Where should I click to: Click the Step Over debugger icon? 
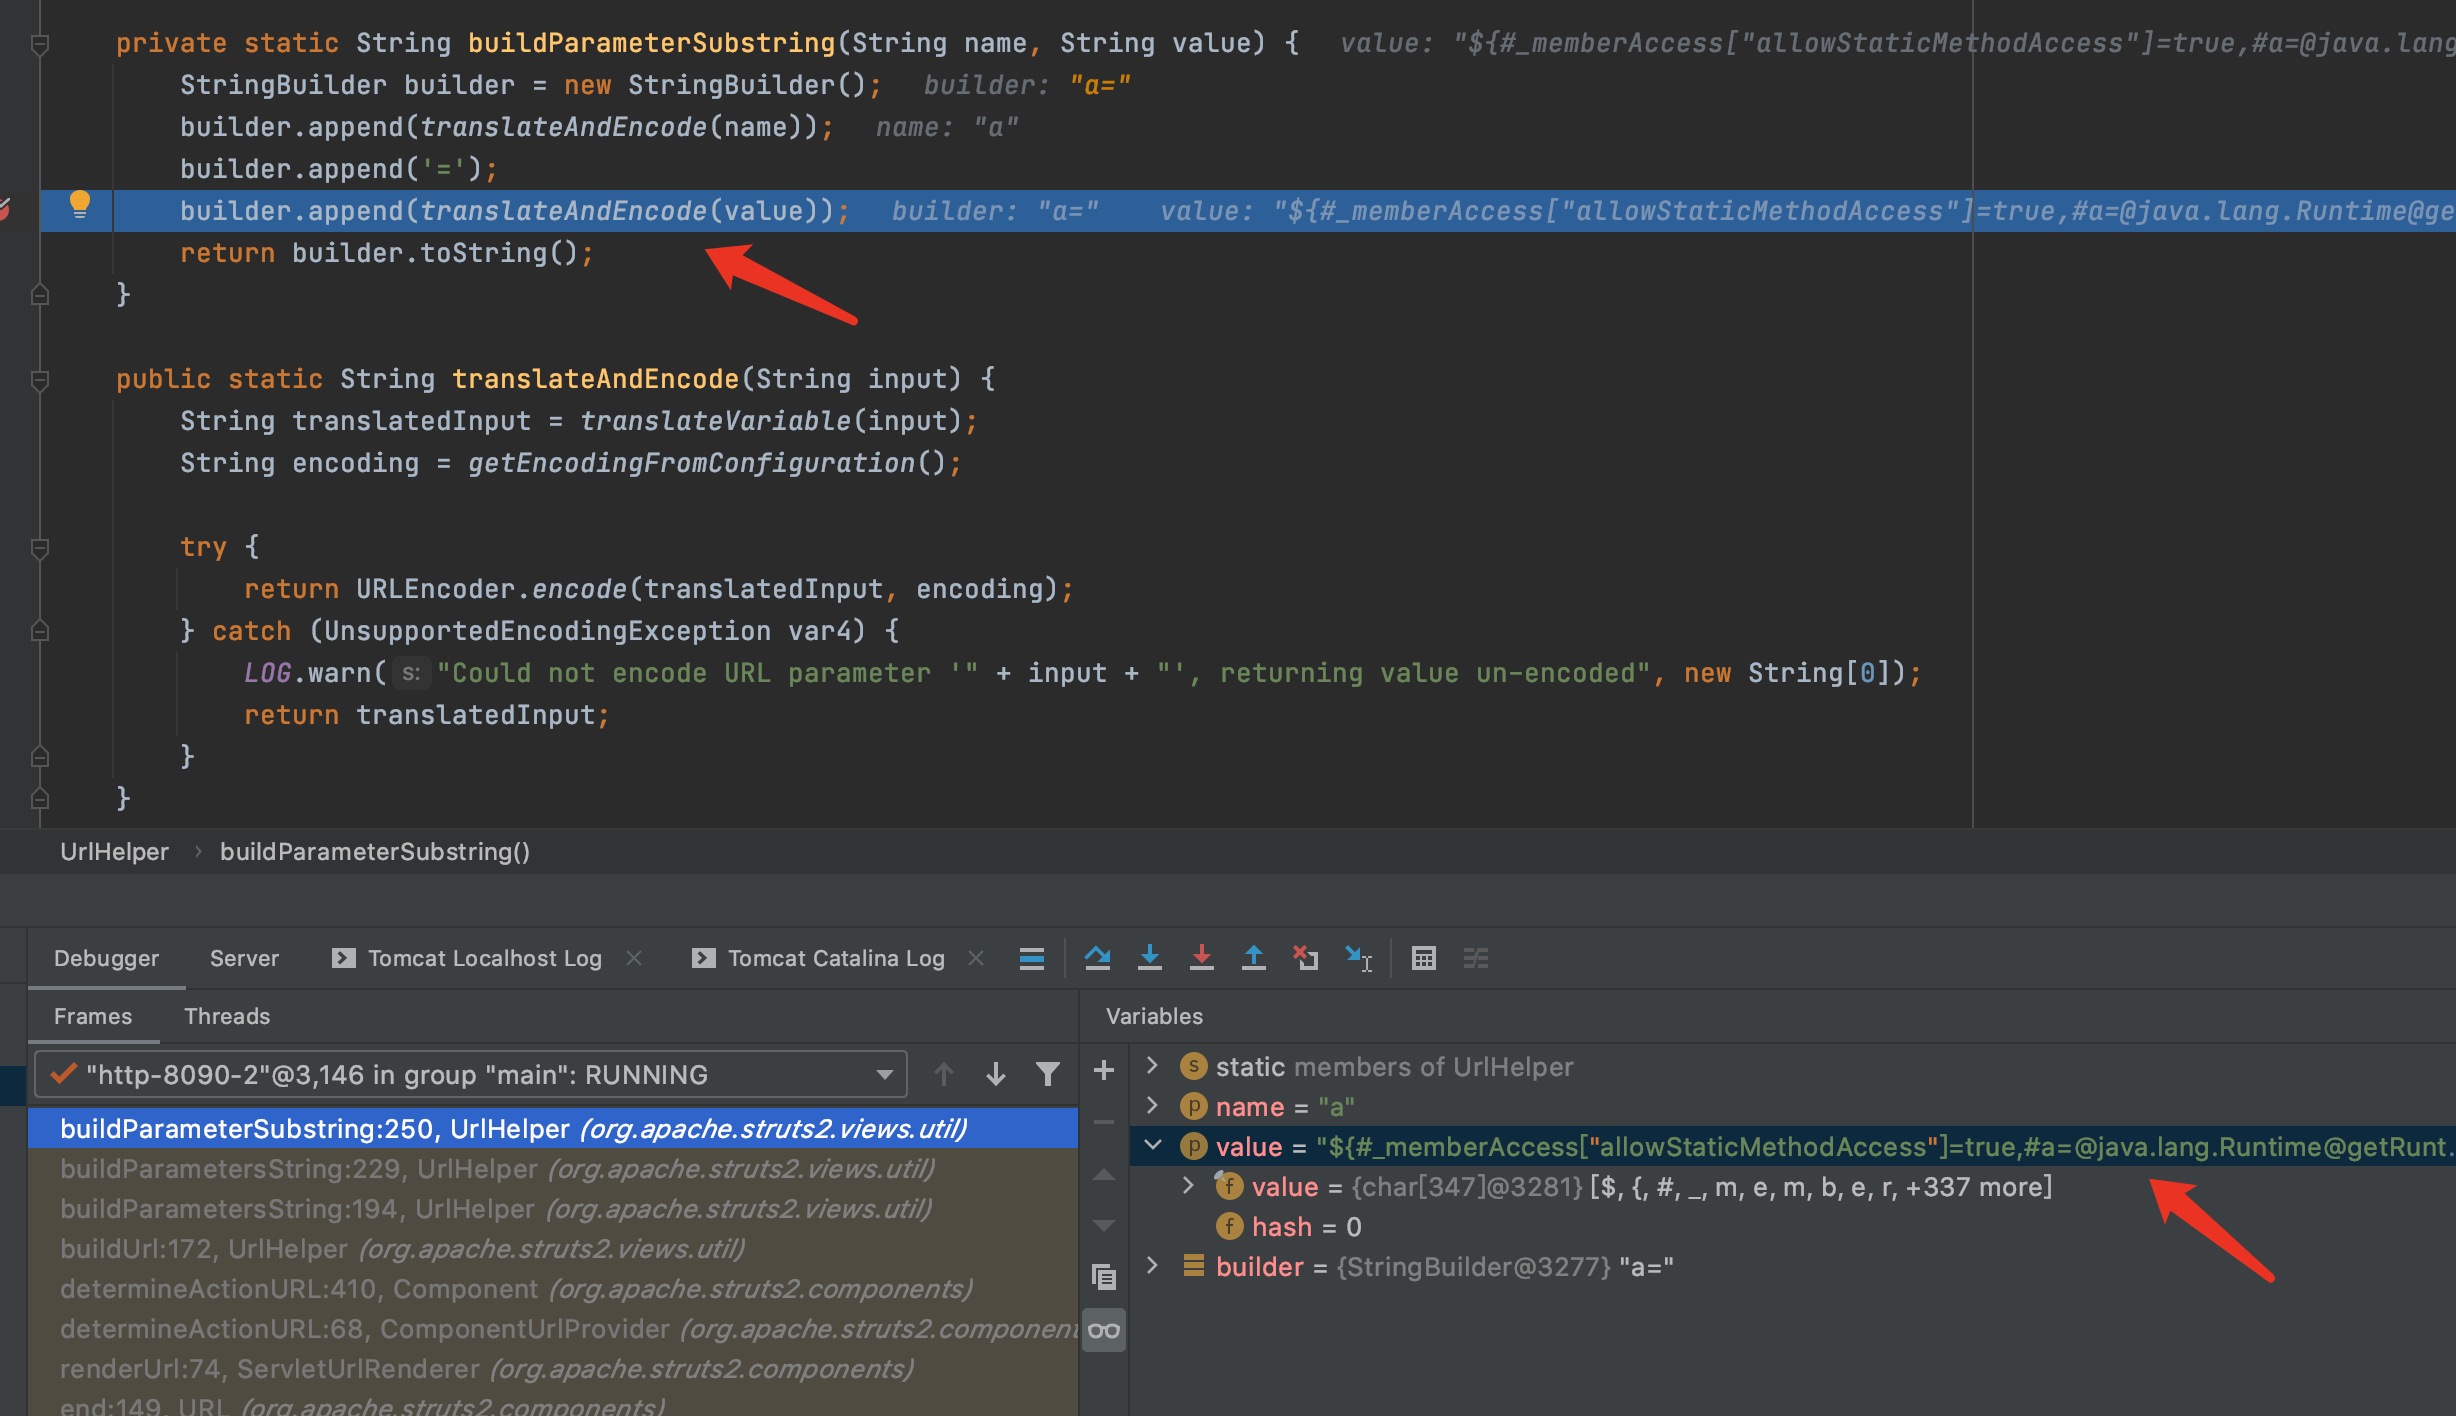click(1097, 958)
